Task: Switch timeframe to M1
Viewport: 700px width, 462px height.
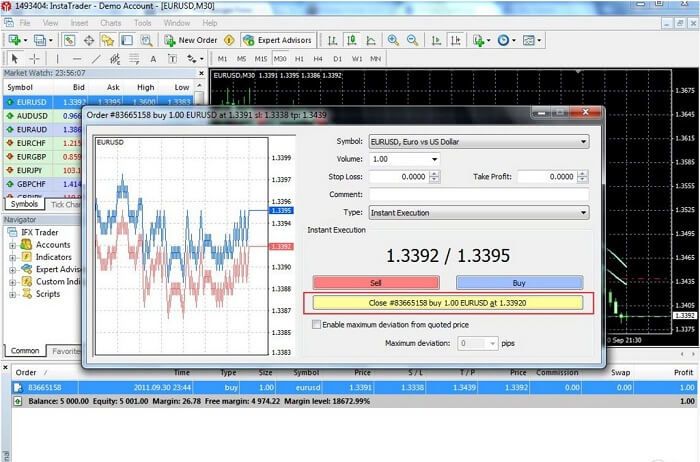Action: click(222, 58)
